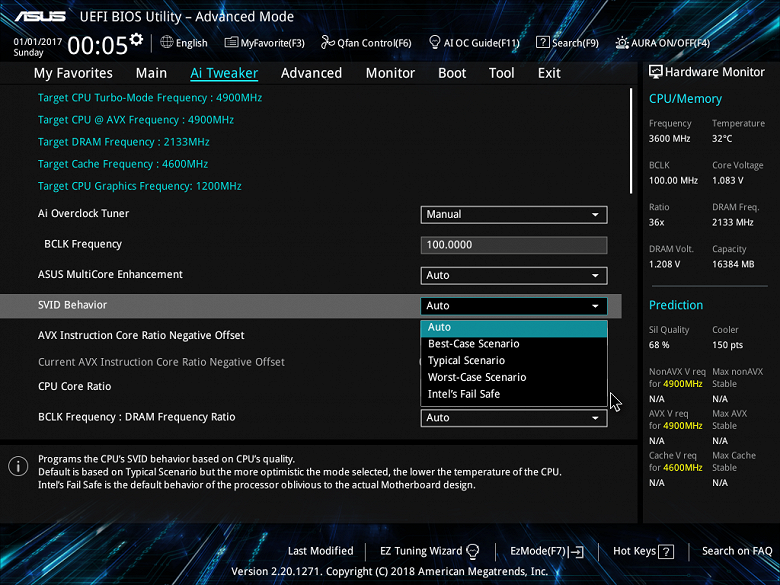Viewport: 780px width, 585px height.
Task: Go to the Advanced tab
Action: click(311, 73)
